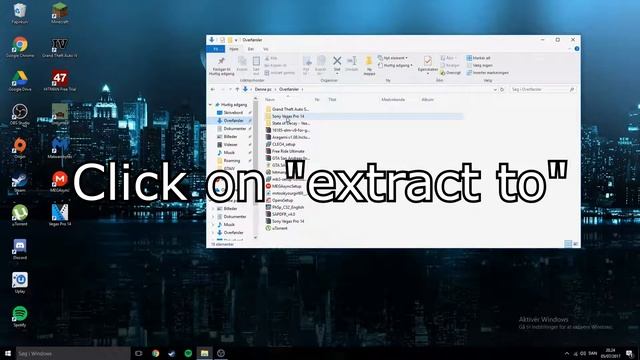
Task: Select the Uplay desktop icon
Action: click(20, 283)
